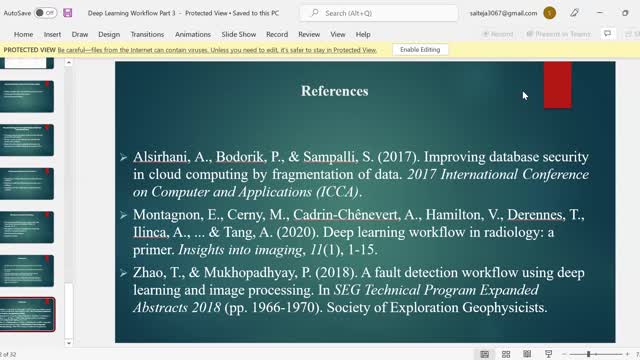Open the Help tab
This screenshot has height=360, width=640.
coord(363,34)
